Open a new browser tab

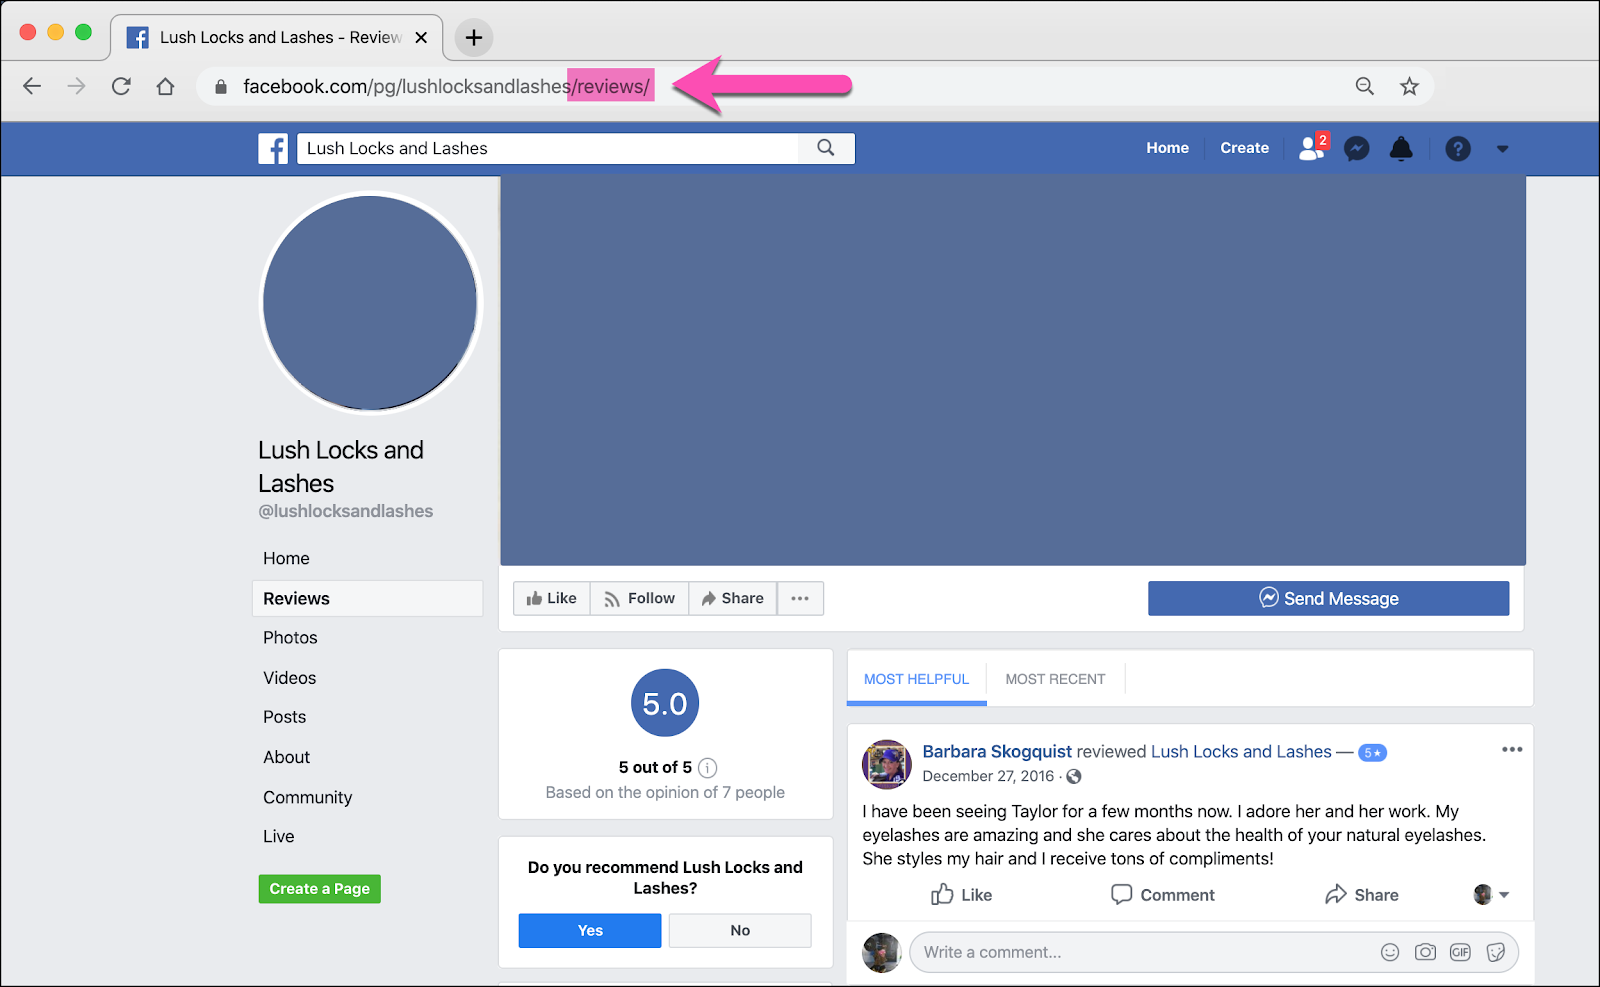pos(474,38)
